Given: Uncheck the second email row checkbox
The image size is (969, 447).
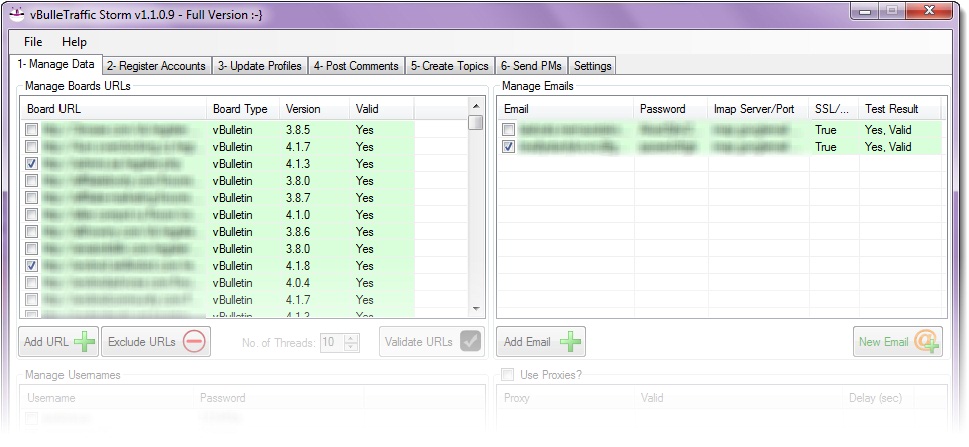Looking at the screenshot, I should pyautogui.click(x=510, y=147).
